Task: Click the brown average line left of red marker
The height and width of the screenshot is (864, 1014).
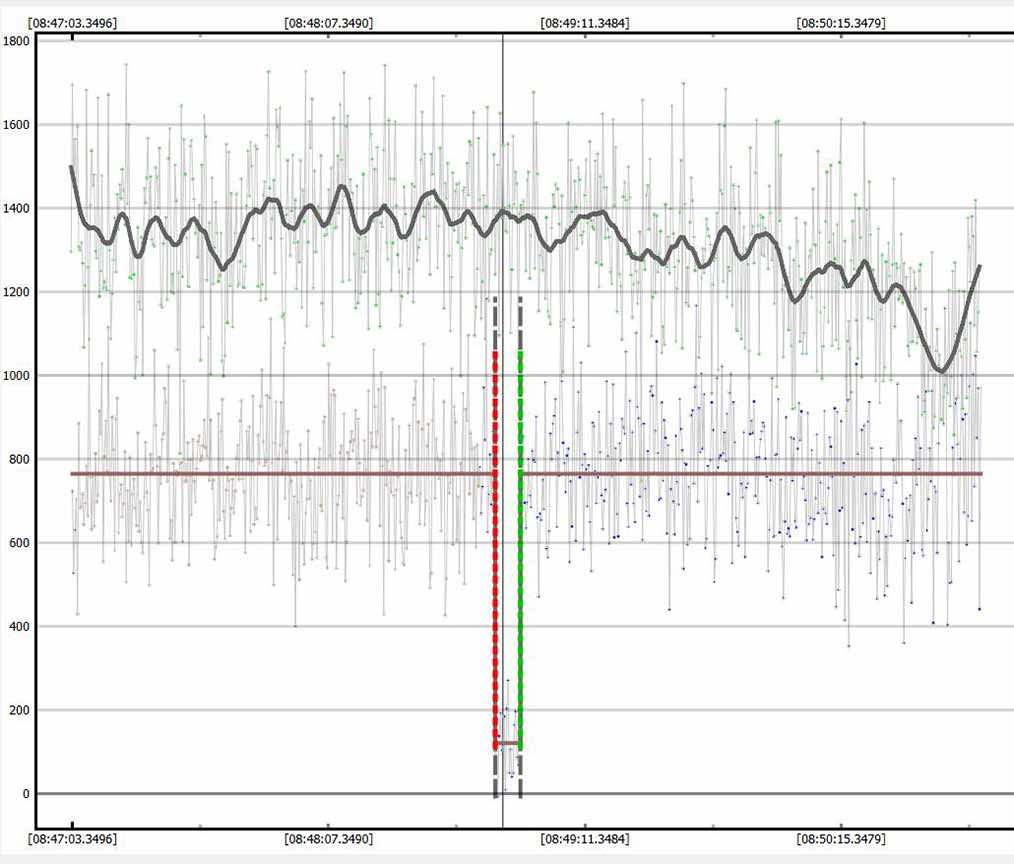Action: 282,474
